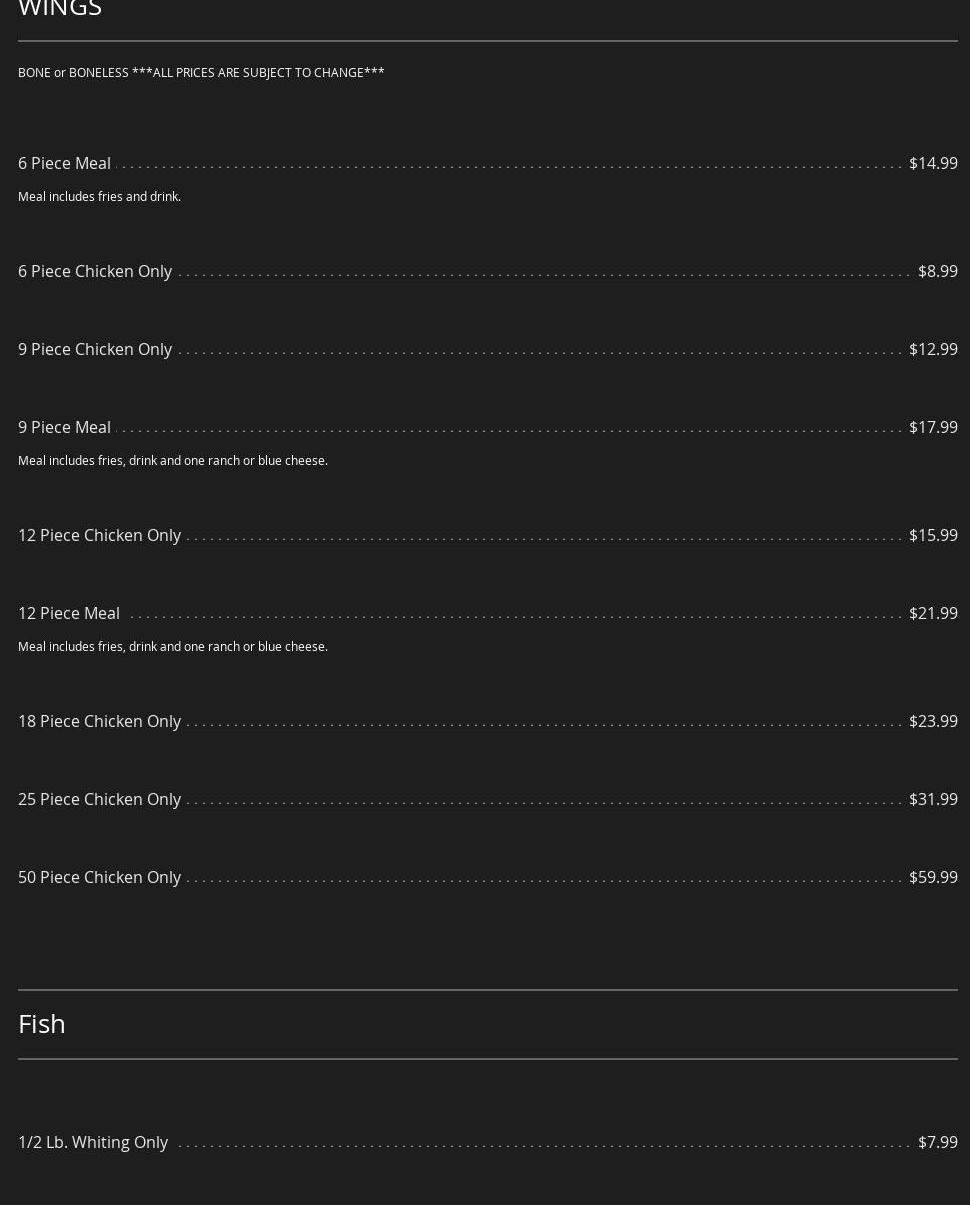Choose the 9 Piece Meal item
This screenshot has height=1205, width=970.
click(x=64, y=427)
